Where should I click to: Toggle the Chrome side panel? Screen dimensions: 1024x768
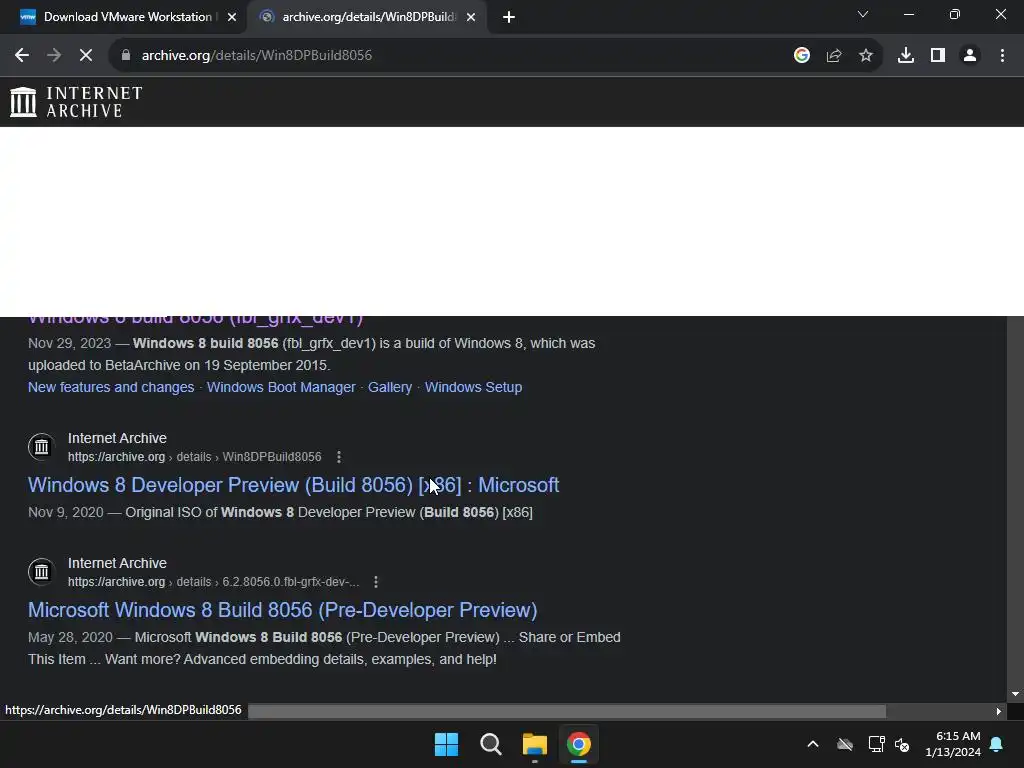938,56
